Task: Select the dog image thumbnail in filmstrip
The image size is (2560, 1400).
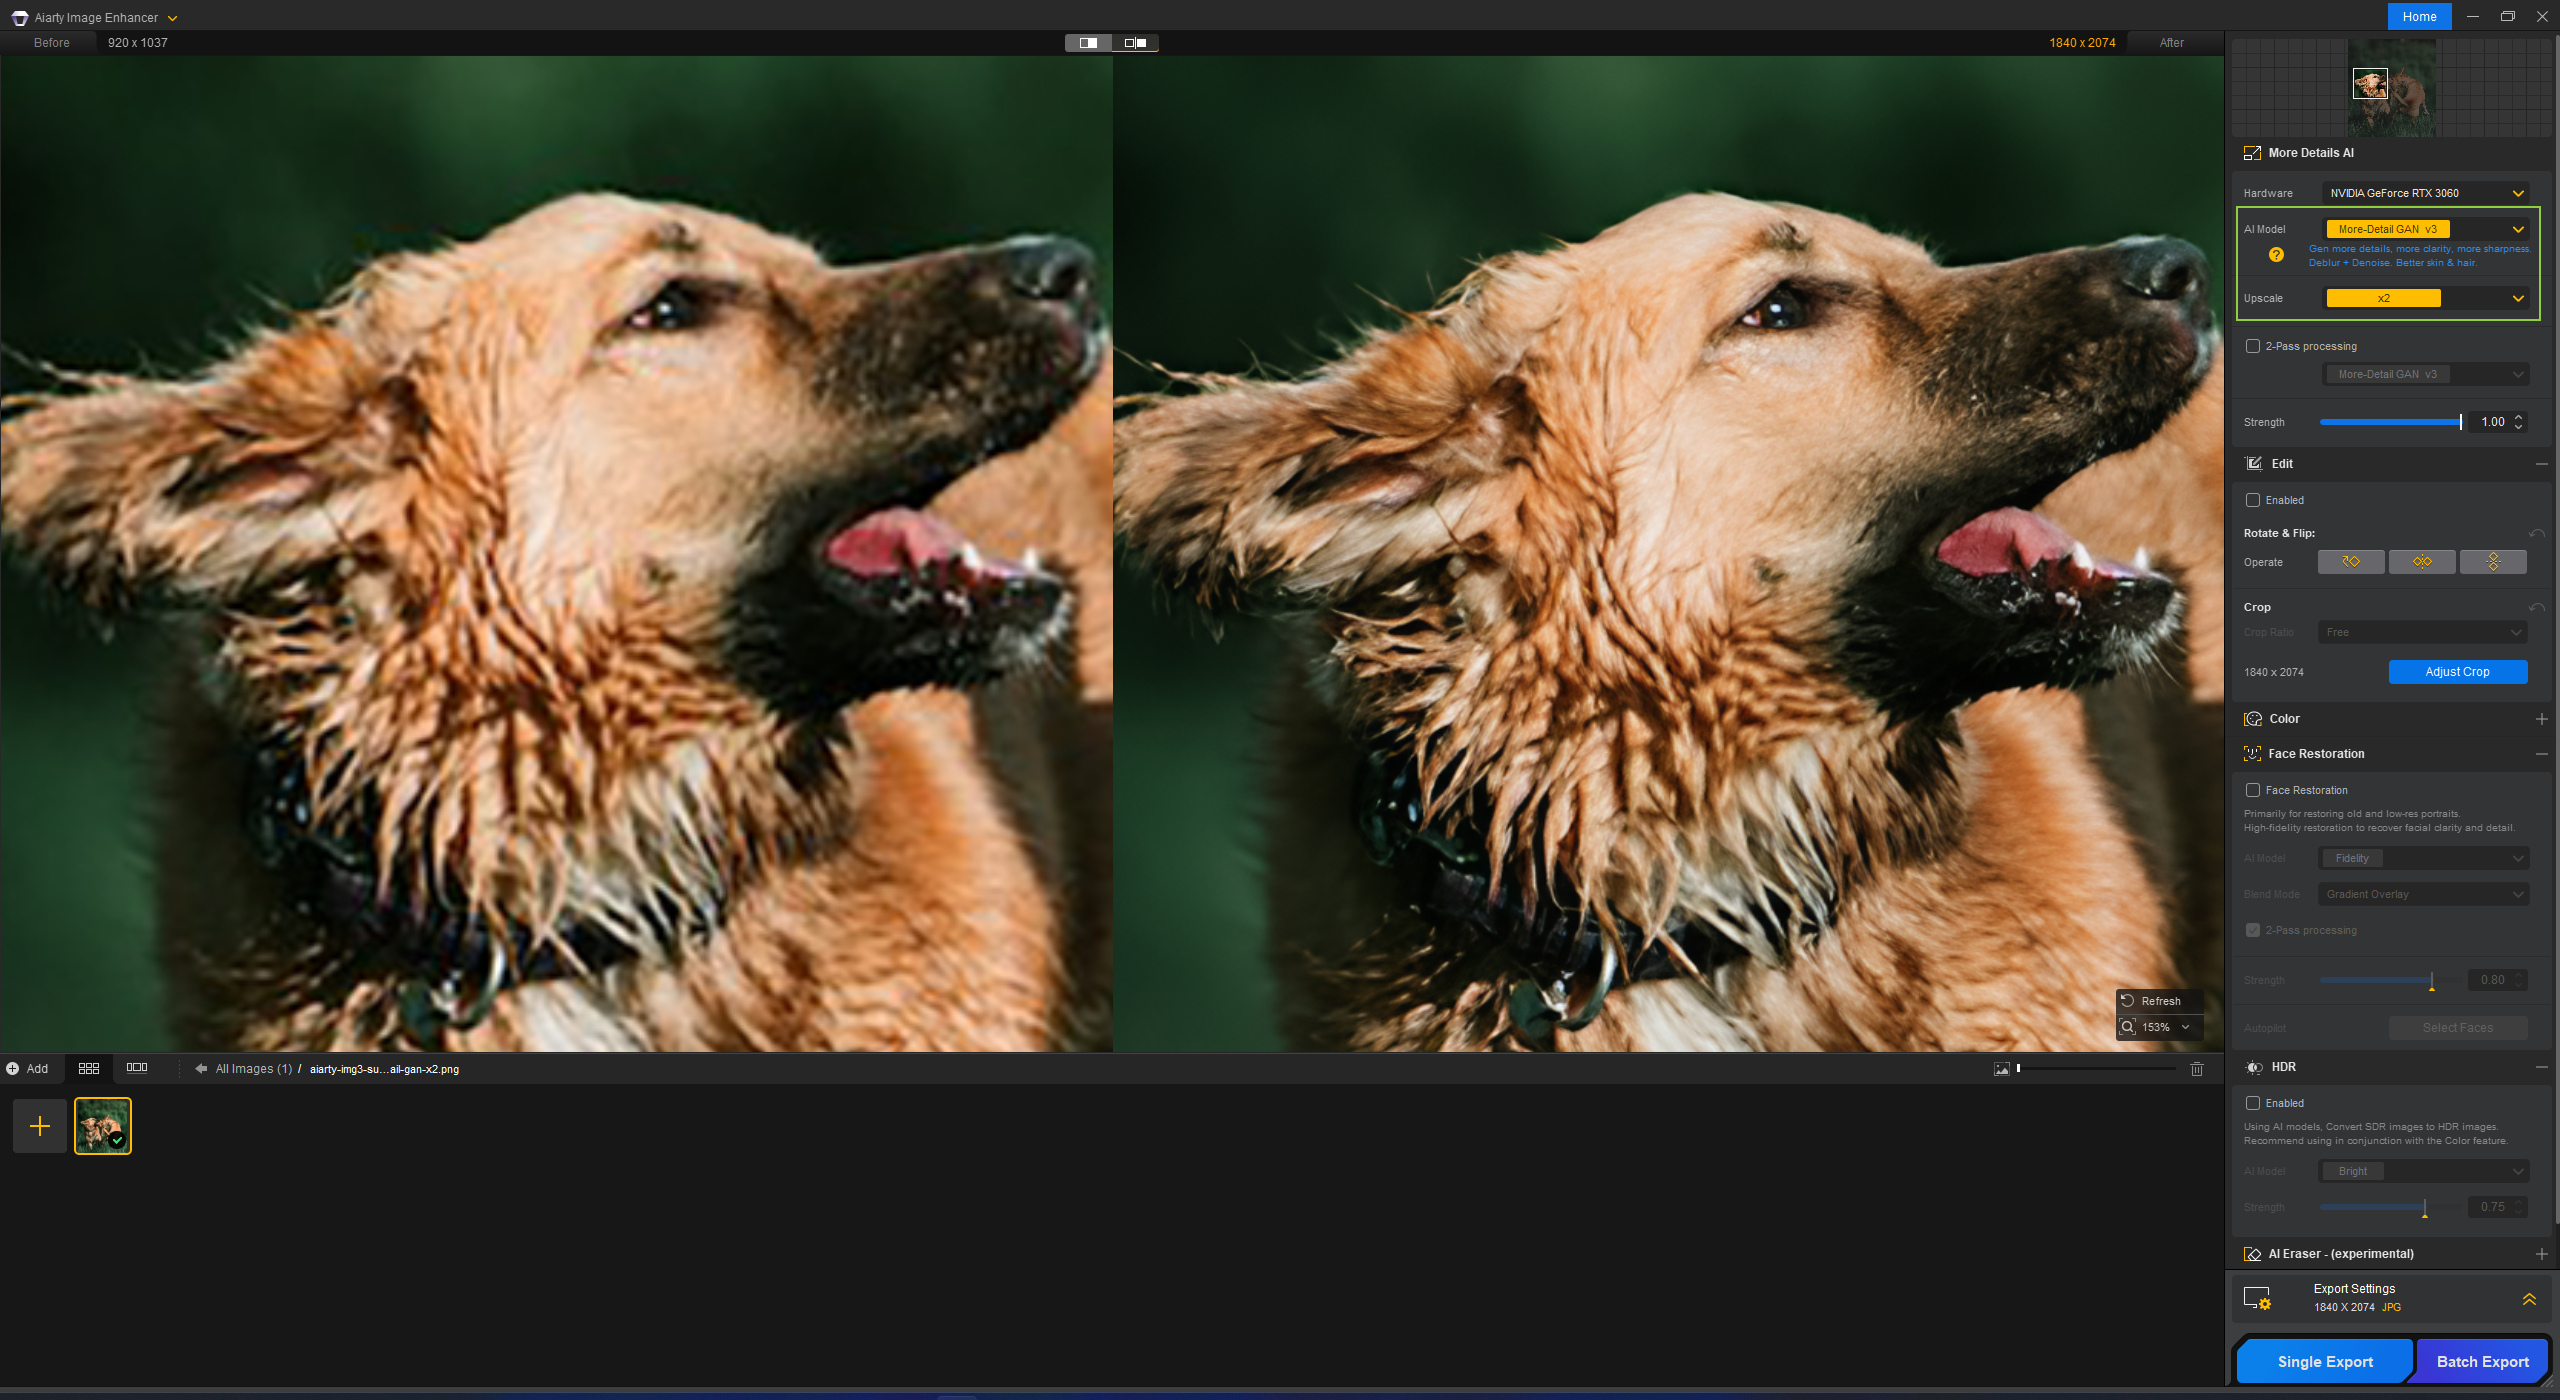Action: pyautogui.click(x=103, y=1126)
